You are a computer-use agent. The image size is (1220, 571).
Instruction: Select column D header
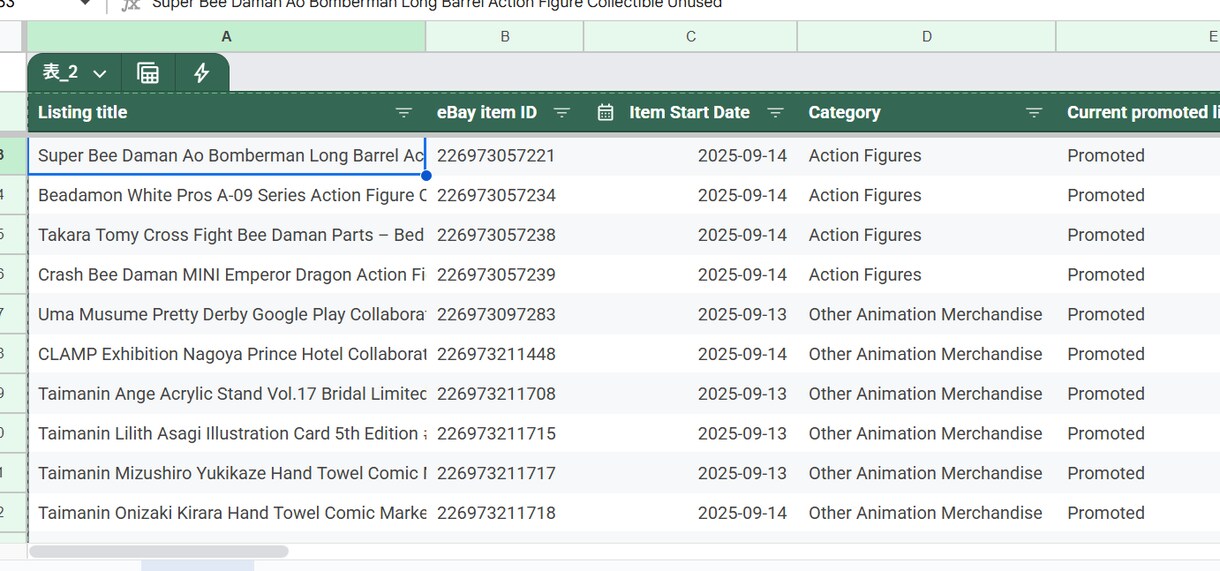[927, 36]
